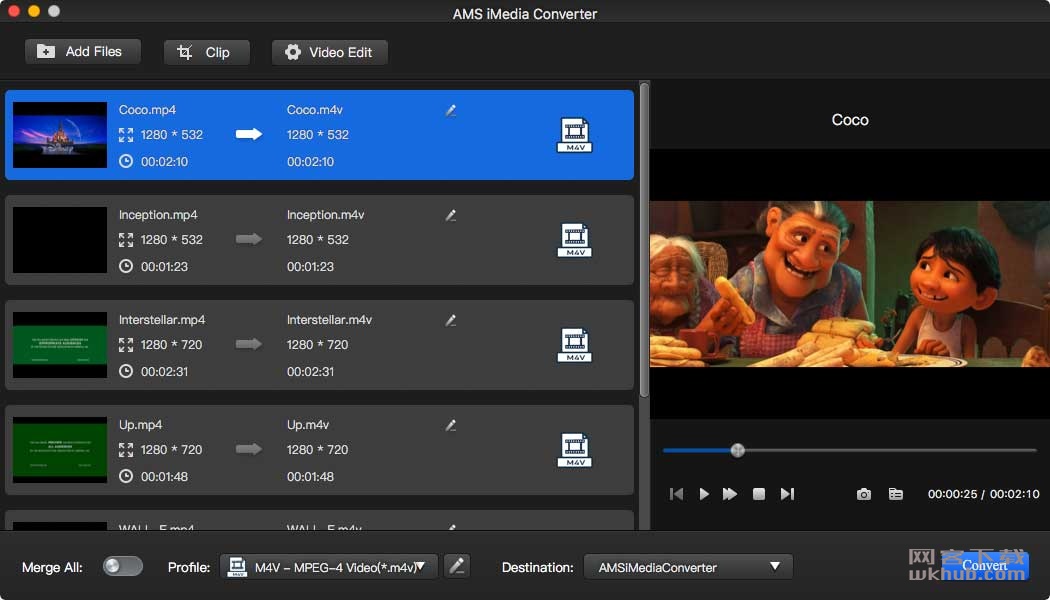The height and width of the screenshot is (600, 1050).
Task: Open Video Edit
Action: tap(329, 52)
